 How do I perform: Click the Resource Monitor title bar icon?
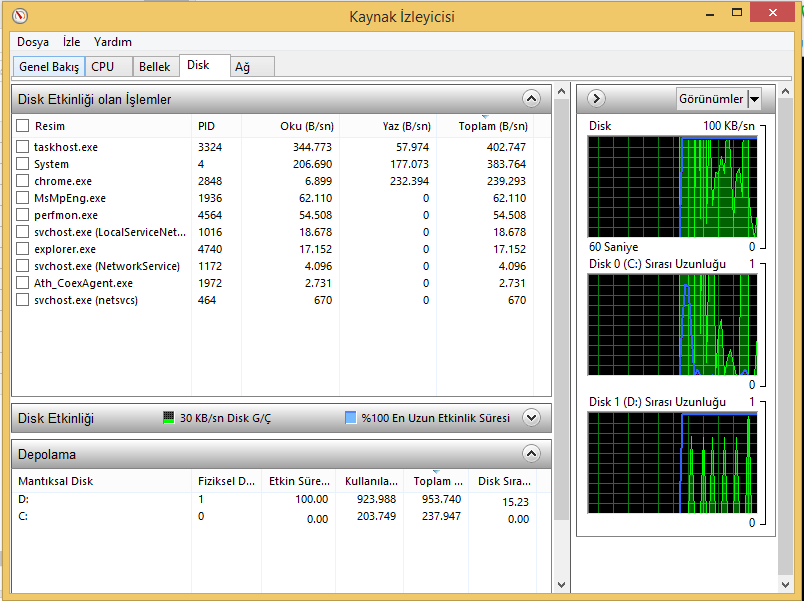coord(19,15)
